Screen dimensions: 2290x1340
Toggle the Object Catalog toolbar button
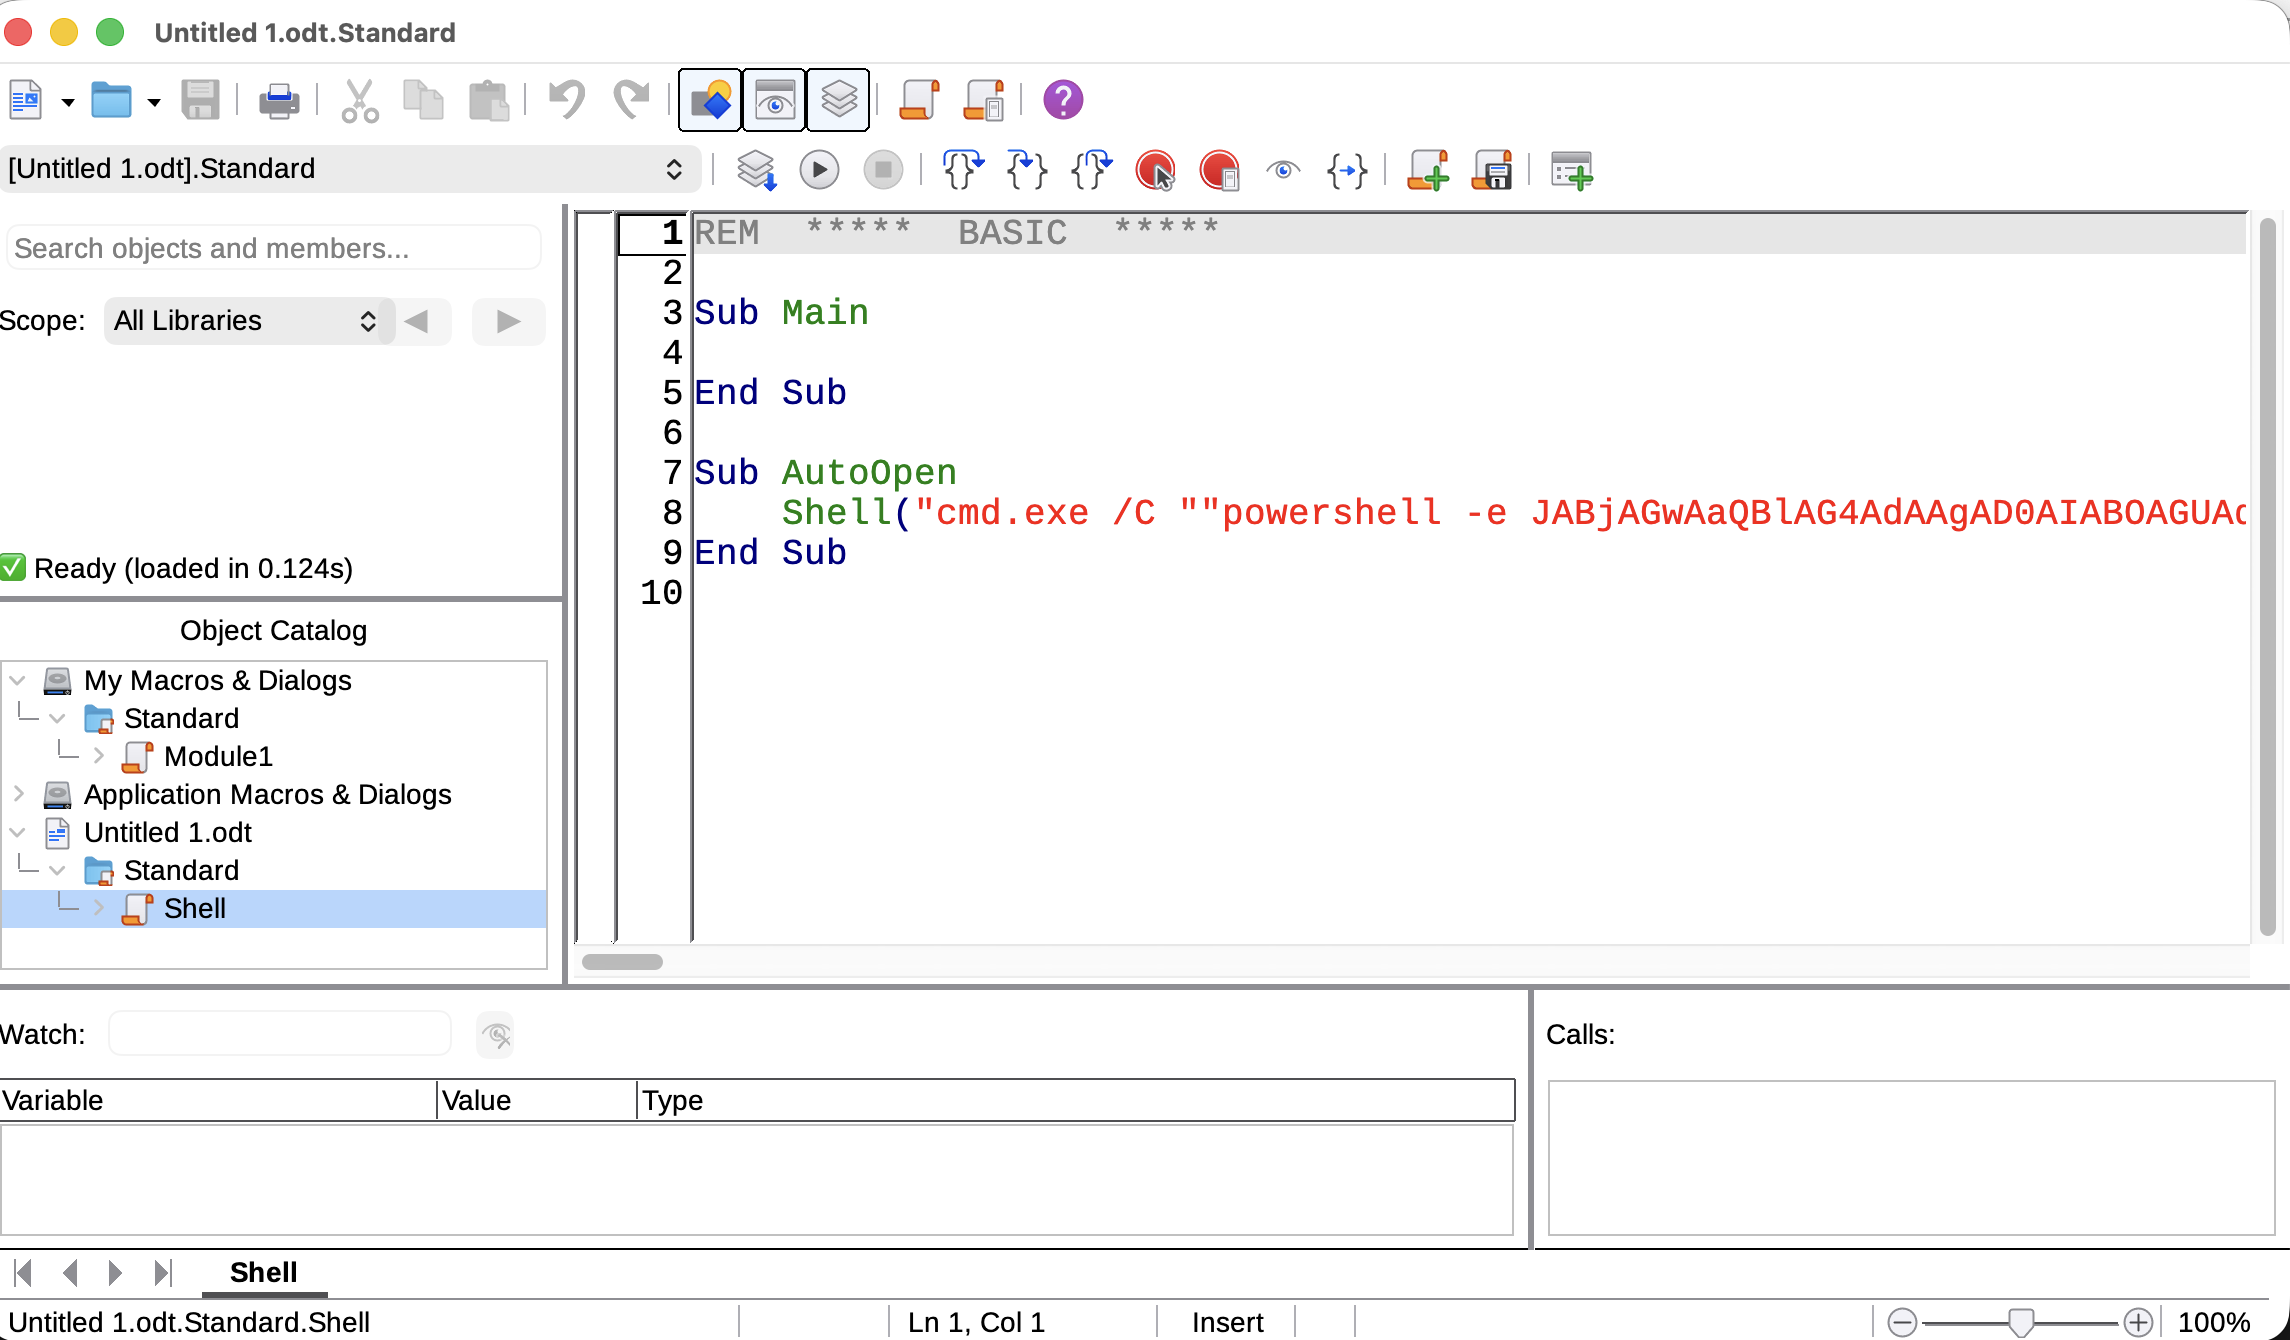(x=710, y=100)
